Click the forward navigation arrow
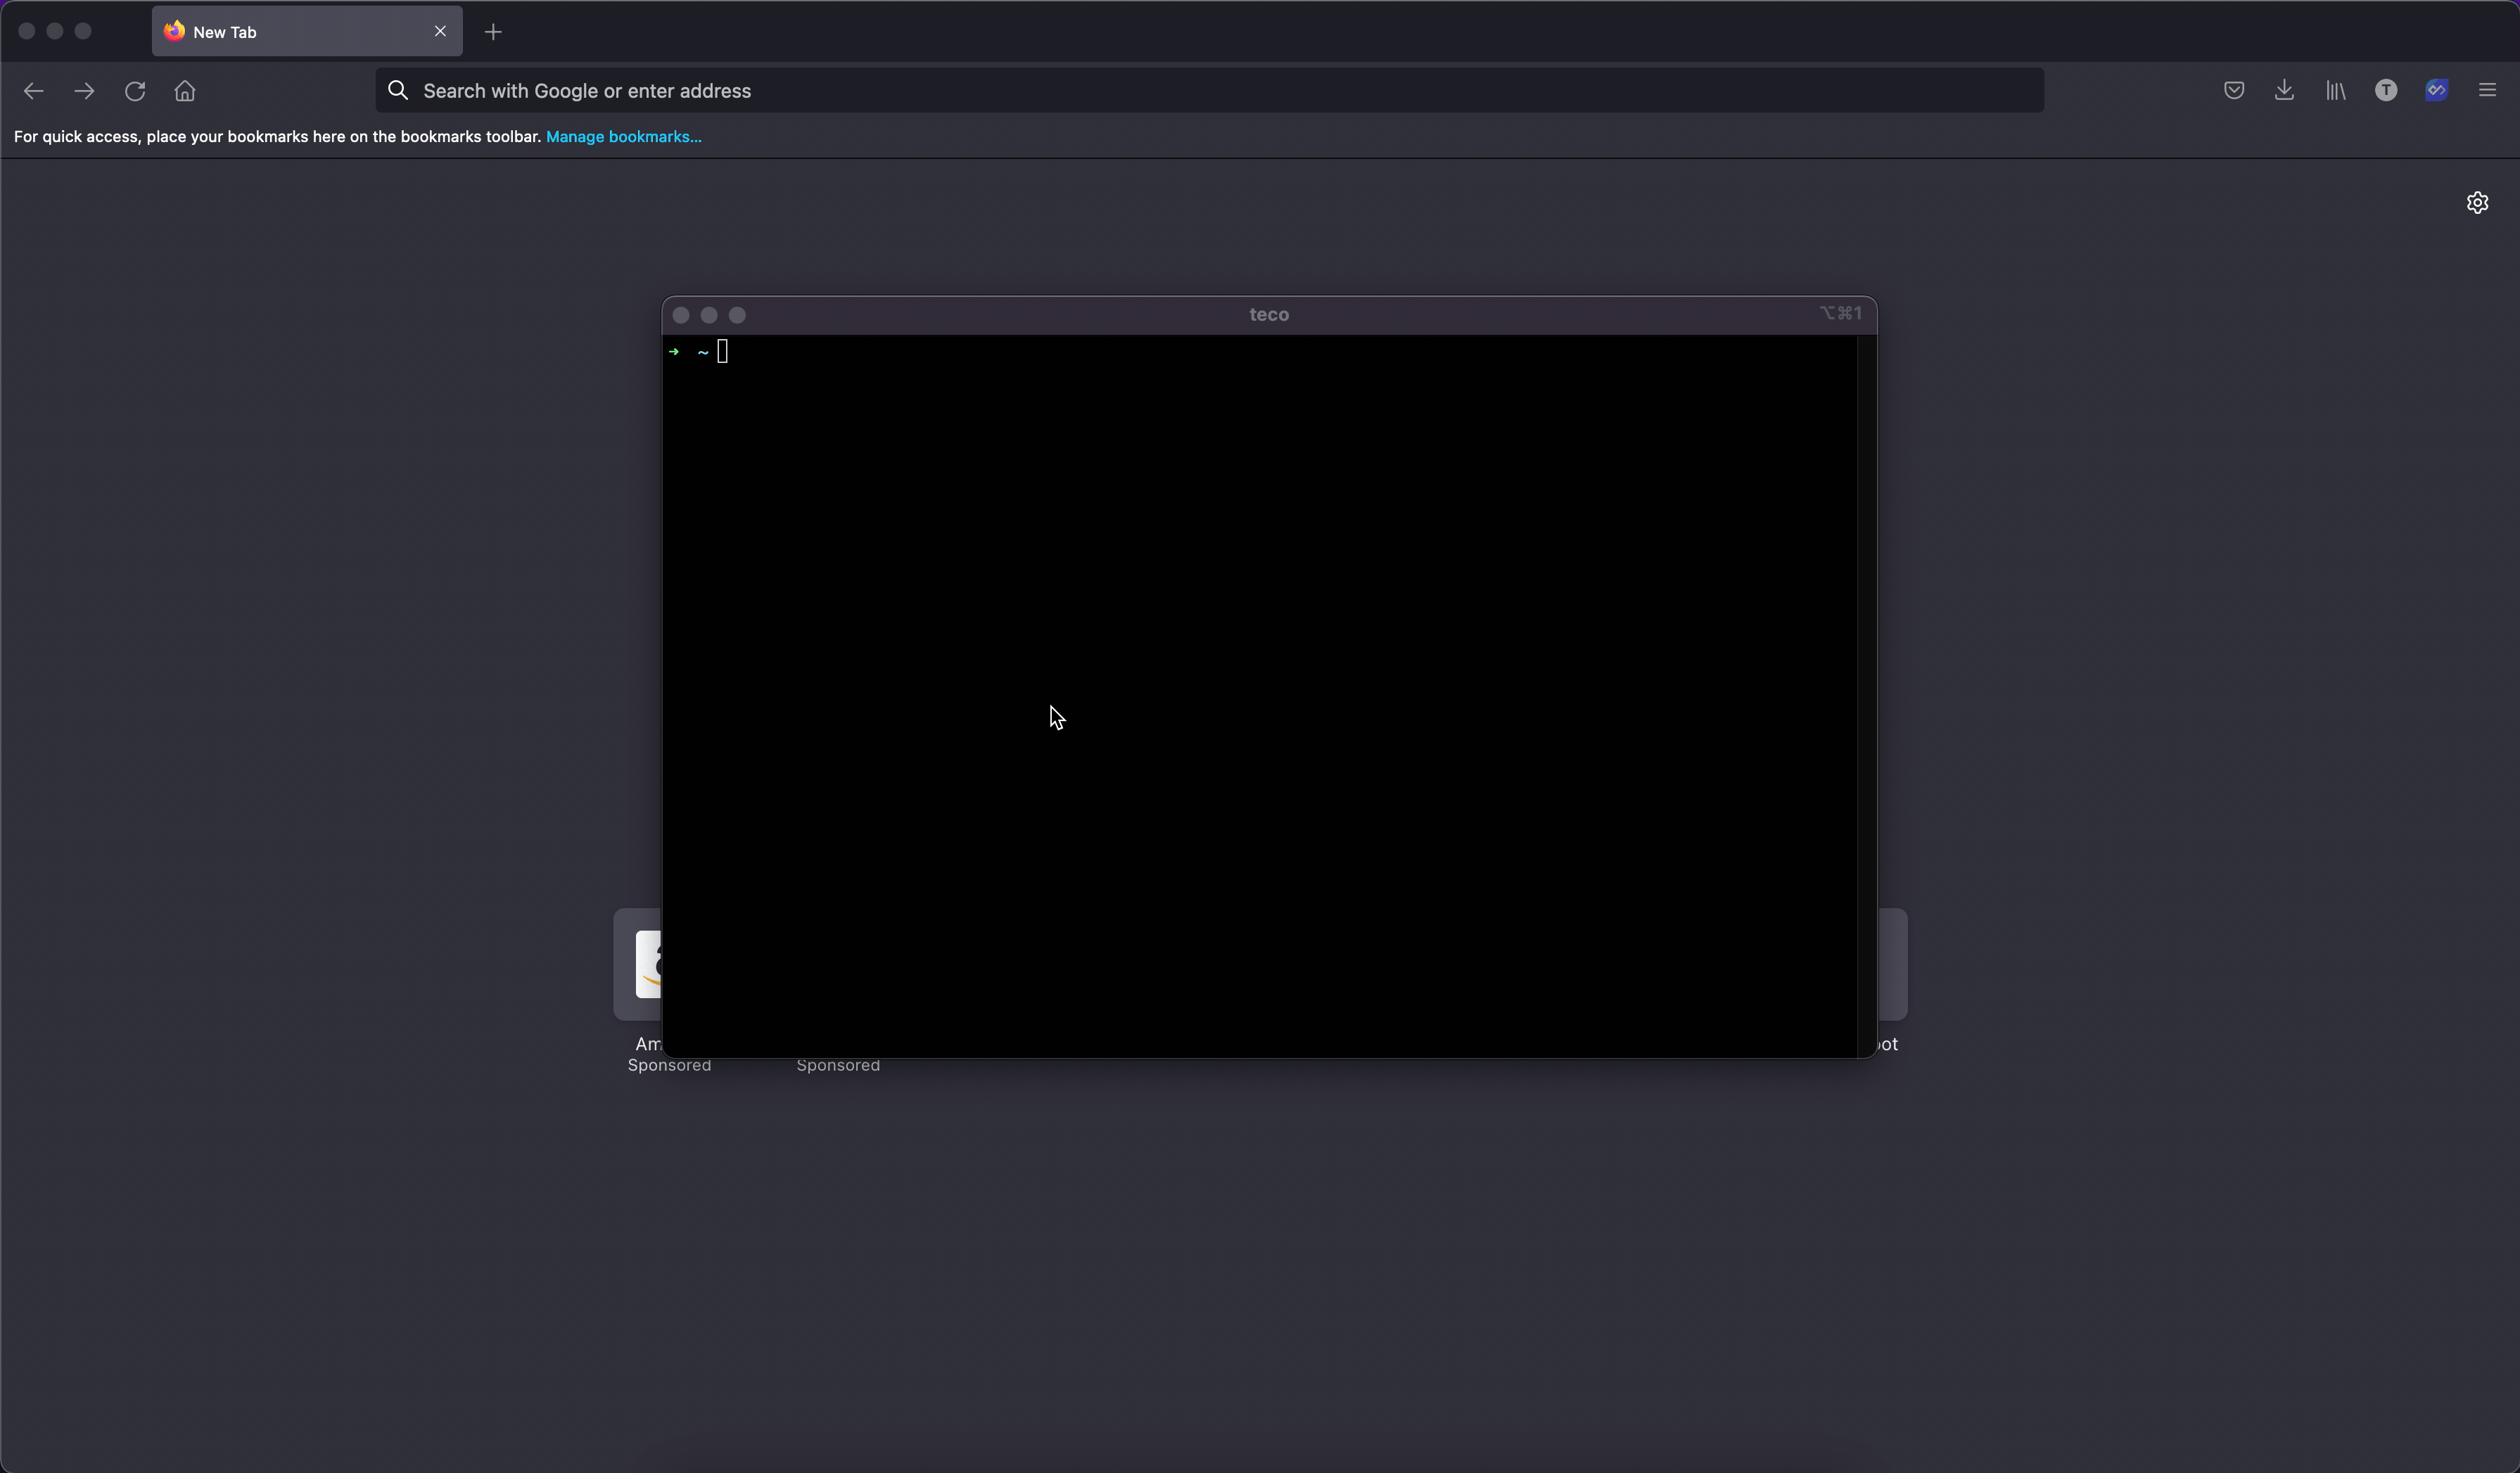This screenshot has width=2520, height=1473. click(84, 91)
